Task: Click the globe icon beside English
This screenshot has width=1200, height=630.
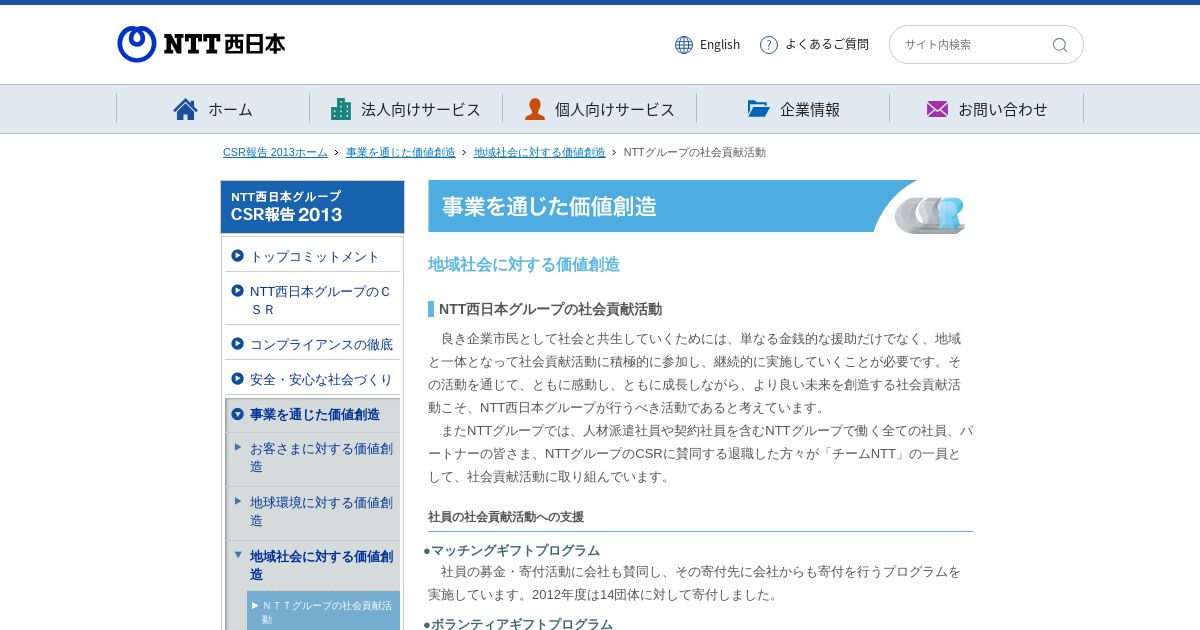Action: click(x=684, y=45)
